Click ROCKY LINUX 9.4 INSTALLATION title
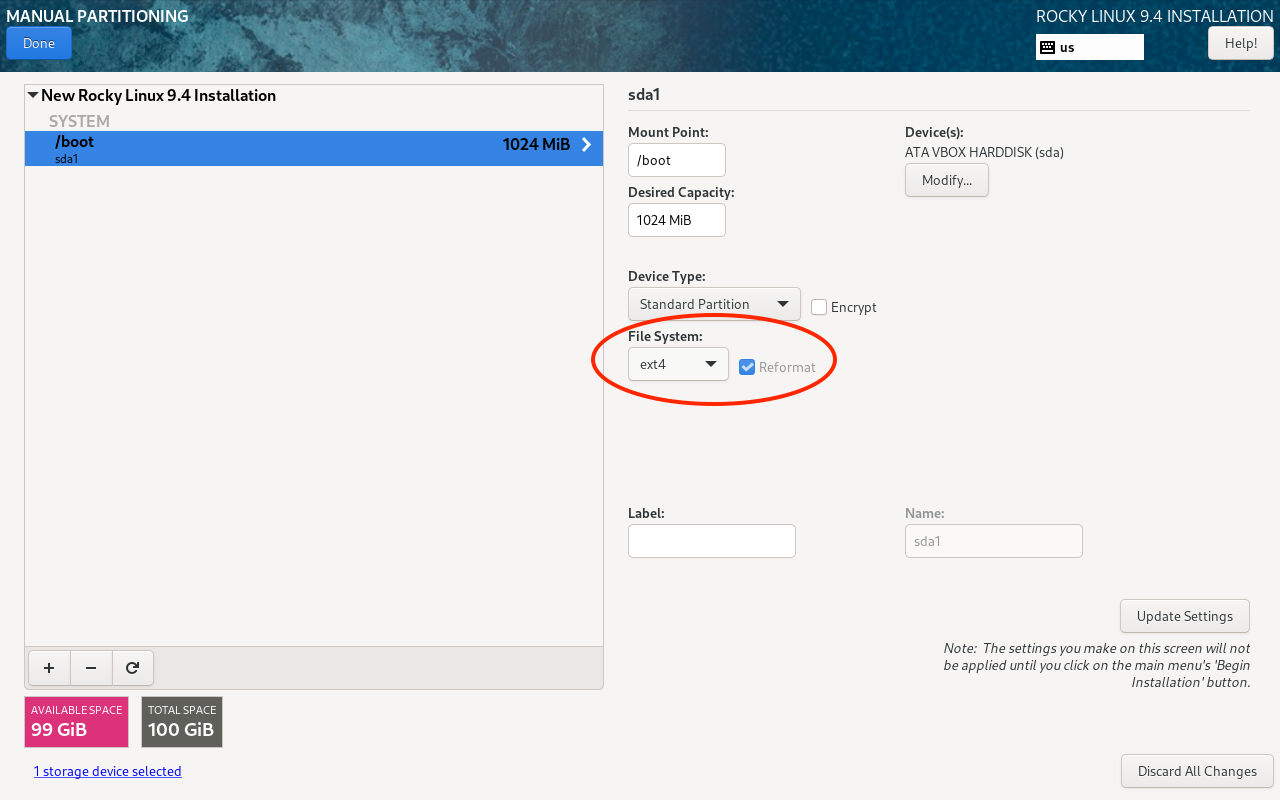1280x800 pixels. coord(1154,16)
